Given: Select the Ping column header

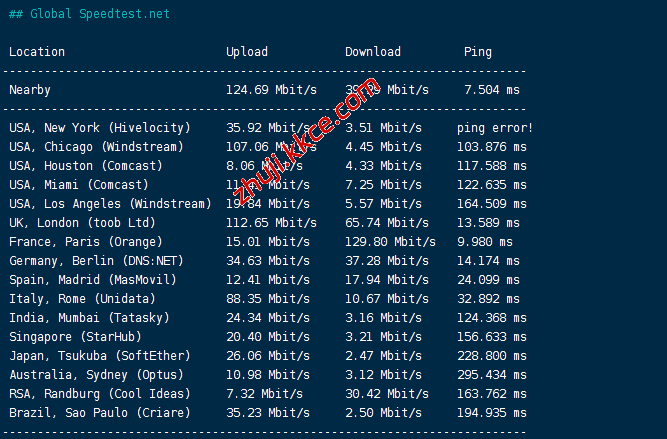Looking at the screenshot, I should [x=477, y=52].
